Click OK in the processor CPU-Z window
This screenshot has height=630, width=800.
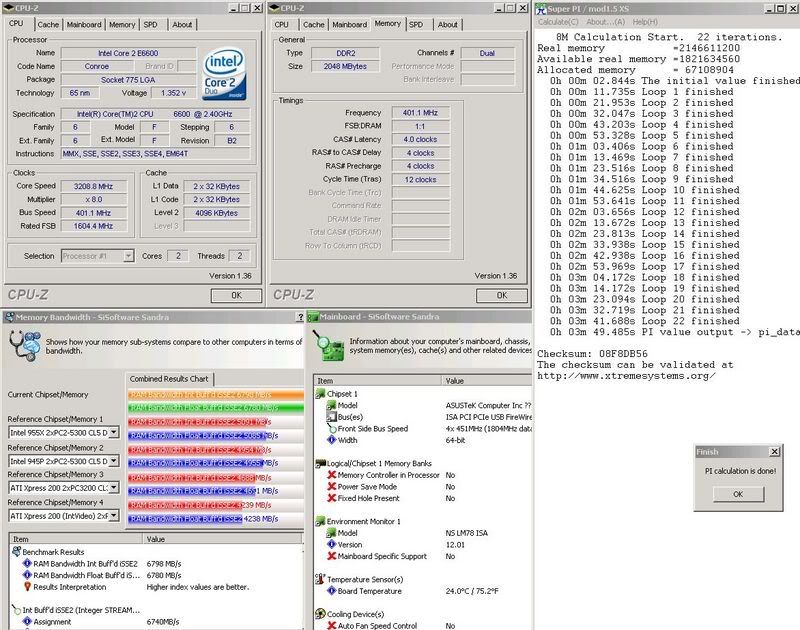236,295
